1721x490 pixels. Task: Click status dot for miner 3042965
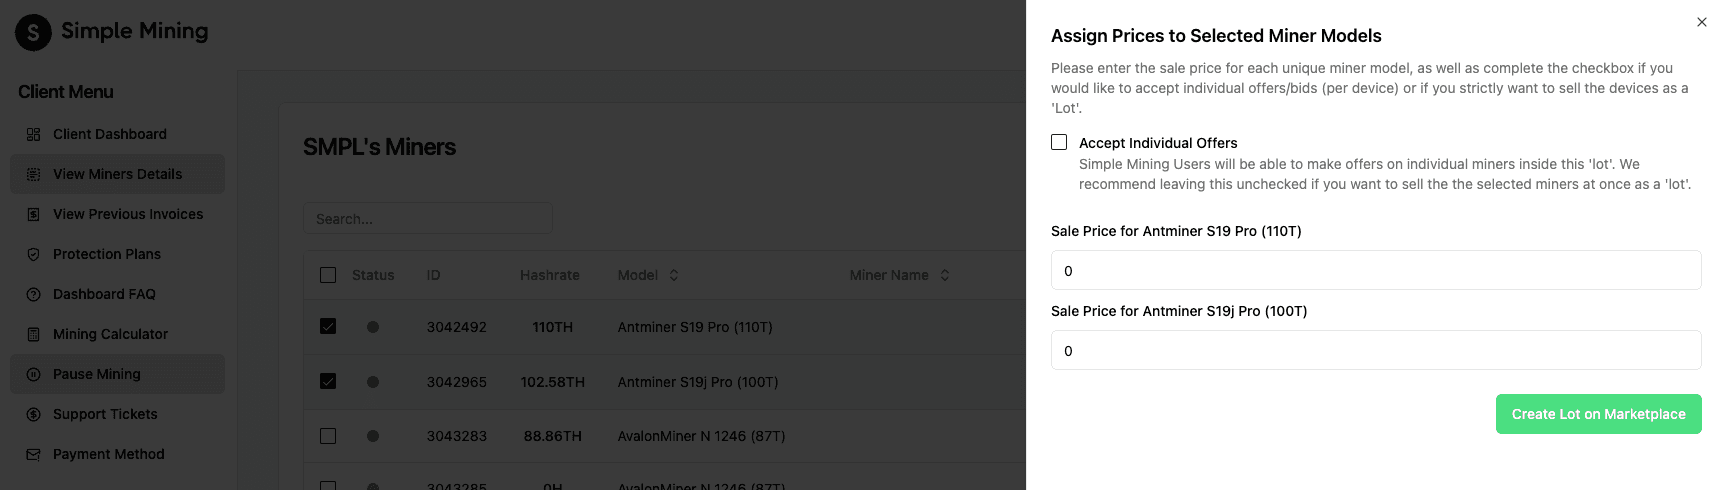[x=373, y=382]
